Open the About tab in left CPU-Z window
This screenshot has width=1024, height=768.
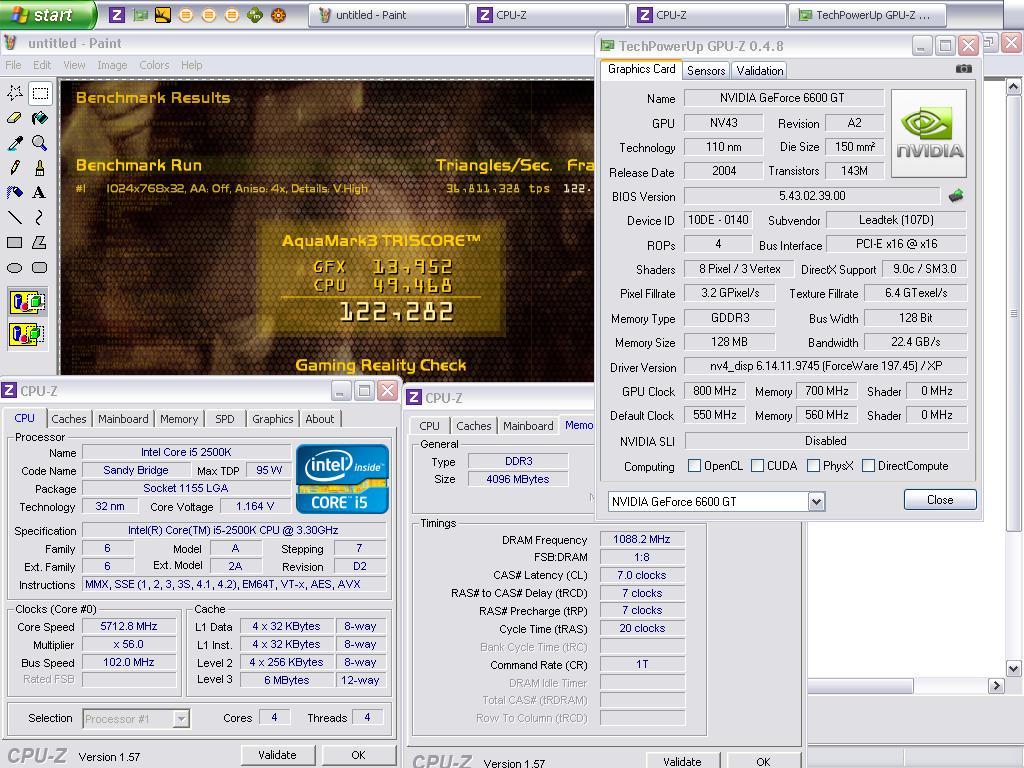pyautogui.click(x=320, y=419)
